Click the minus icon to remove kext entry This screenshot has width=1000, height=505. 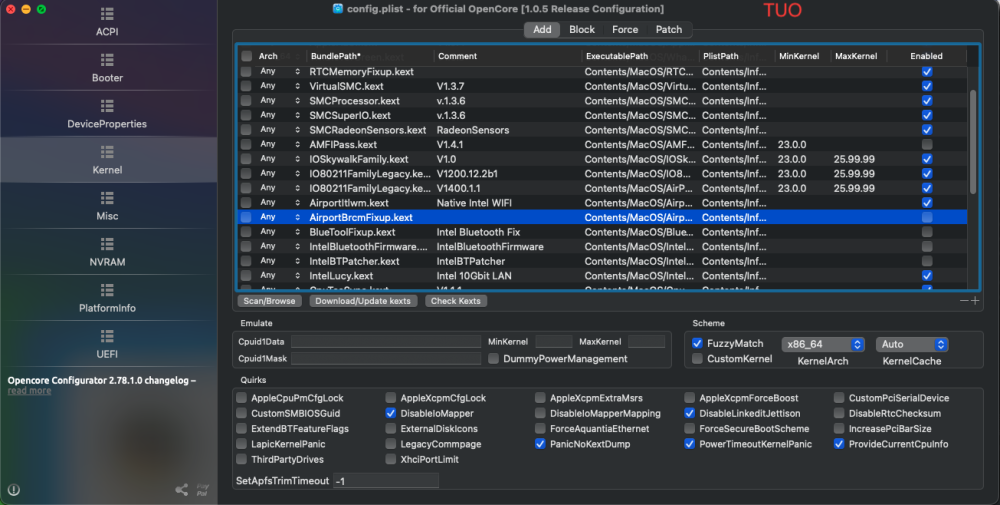click(x=964, y=300)
